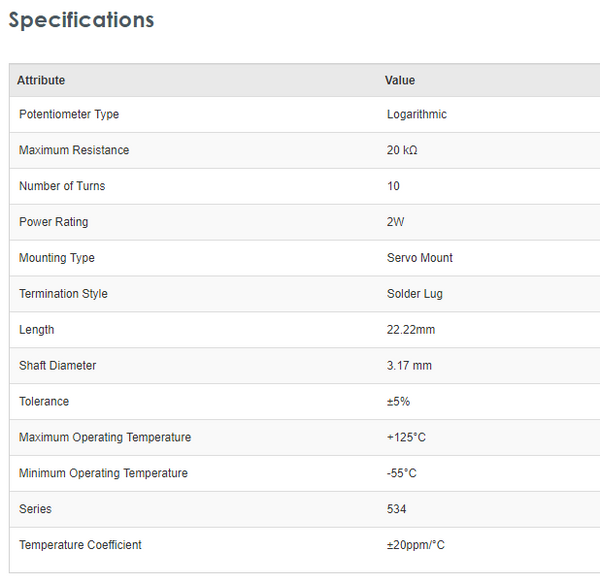Viewport: 600px width, 583px height.
Task: Click the 2W power value
Action: pyautogui.click(x=396, y=222)
